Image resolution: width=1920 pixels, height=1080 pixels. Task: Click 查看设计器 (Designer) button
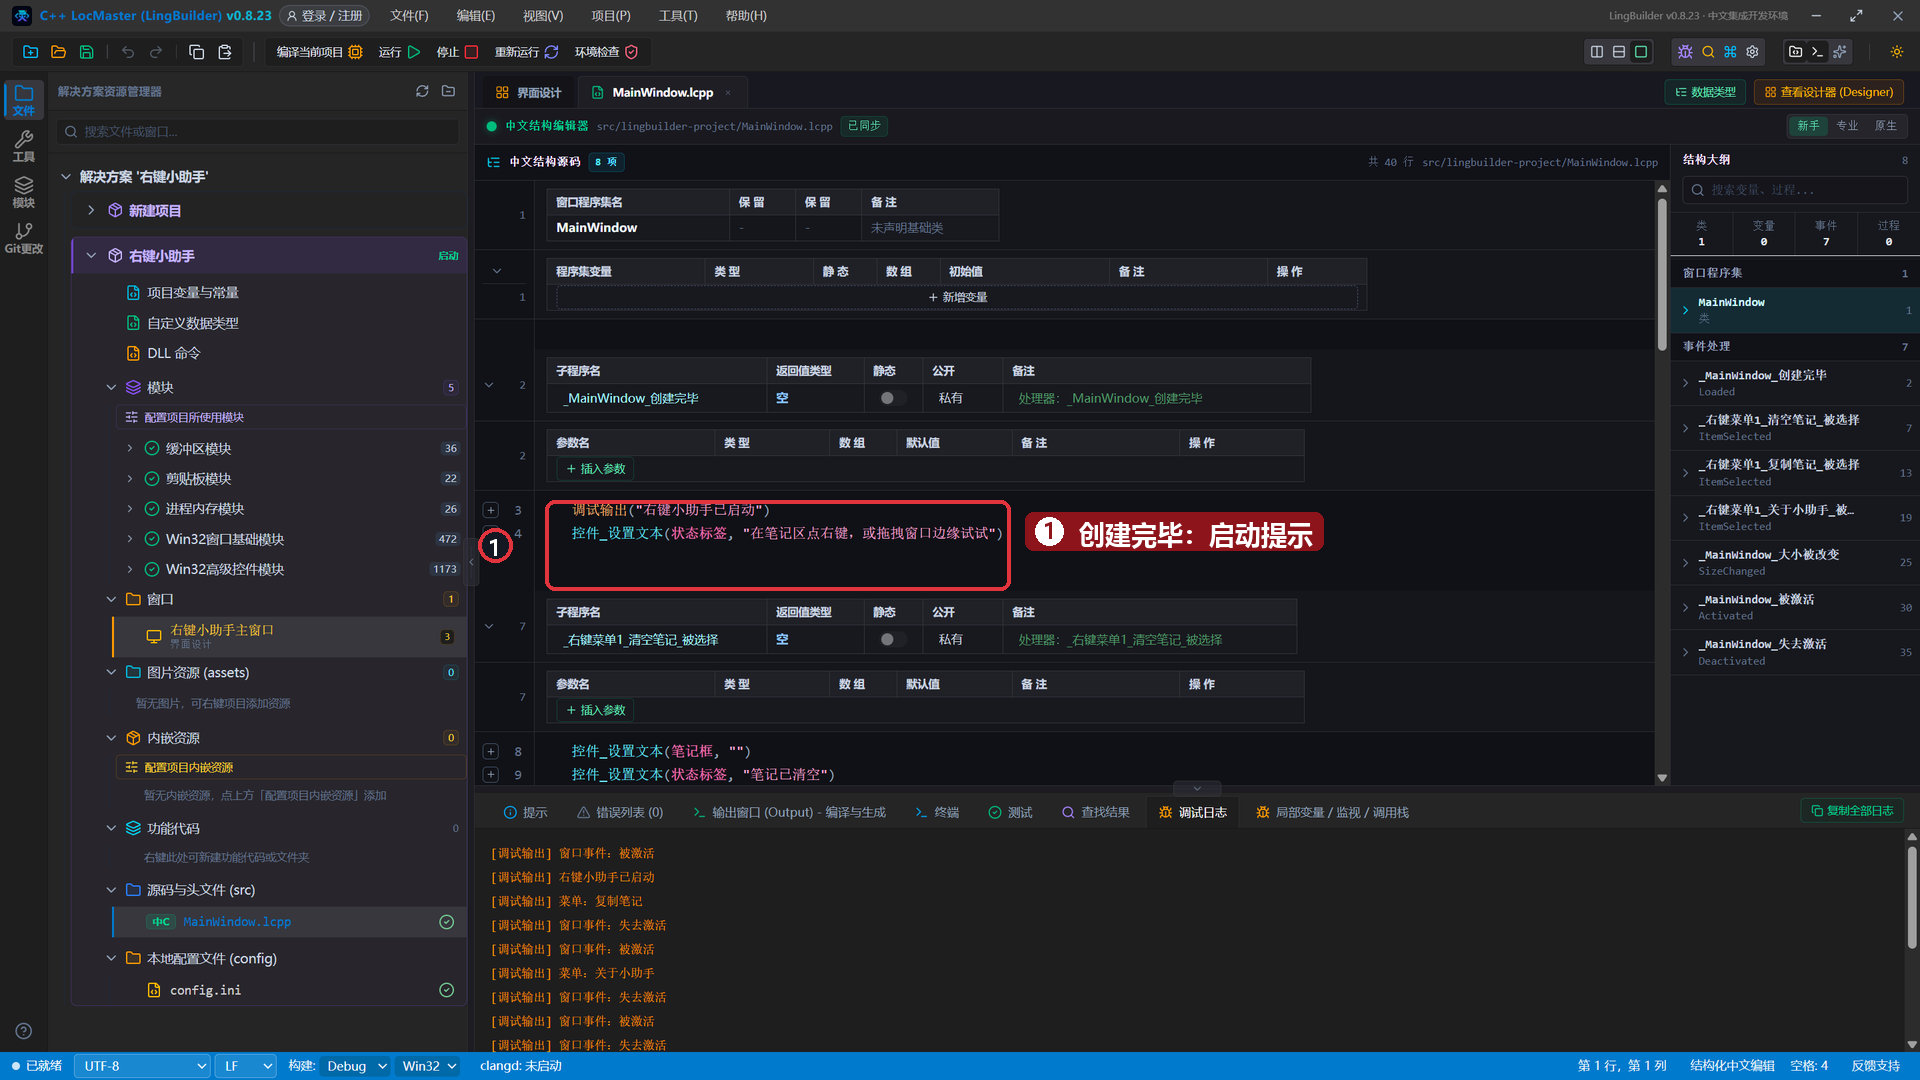point(1828,92)
